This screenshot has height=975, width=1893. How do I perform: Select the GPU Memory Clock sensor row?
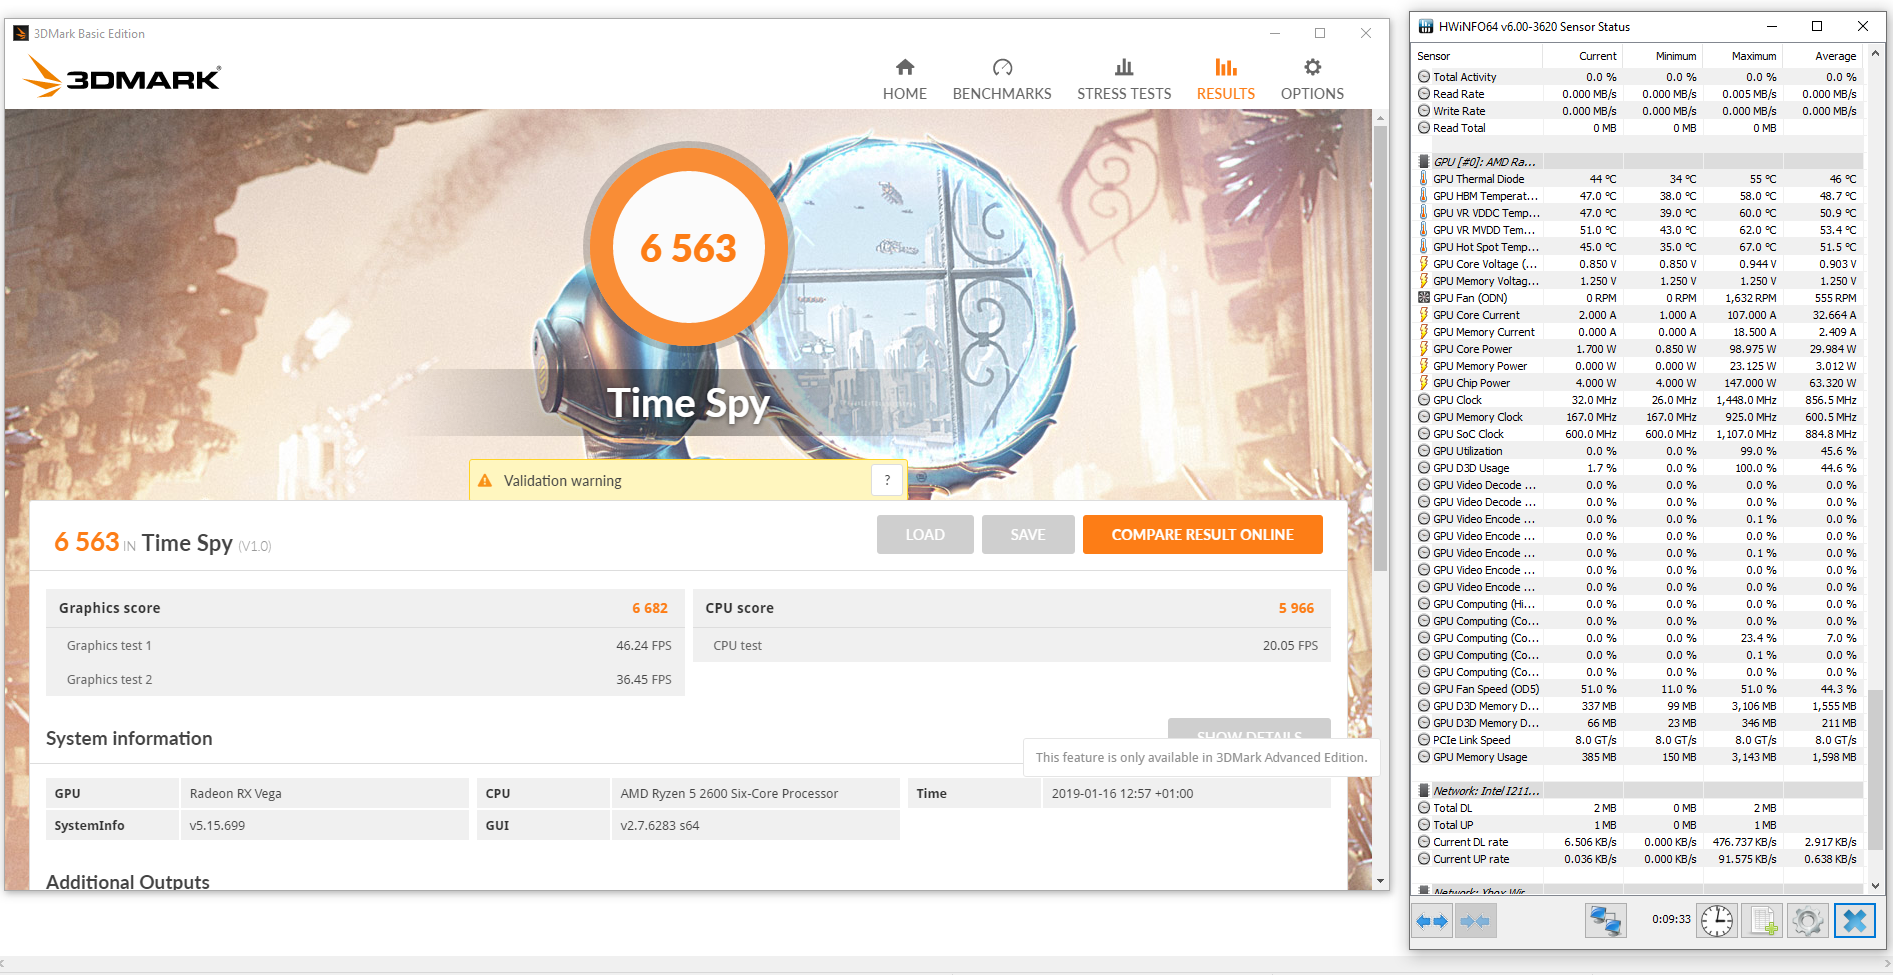(1638, 417)
